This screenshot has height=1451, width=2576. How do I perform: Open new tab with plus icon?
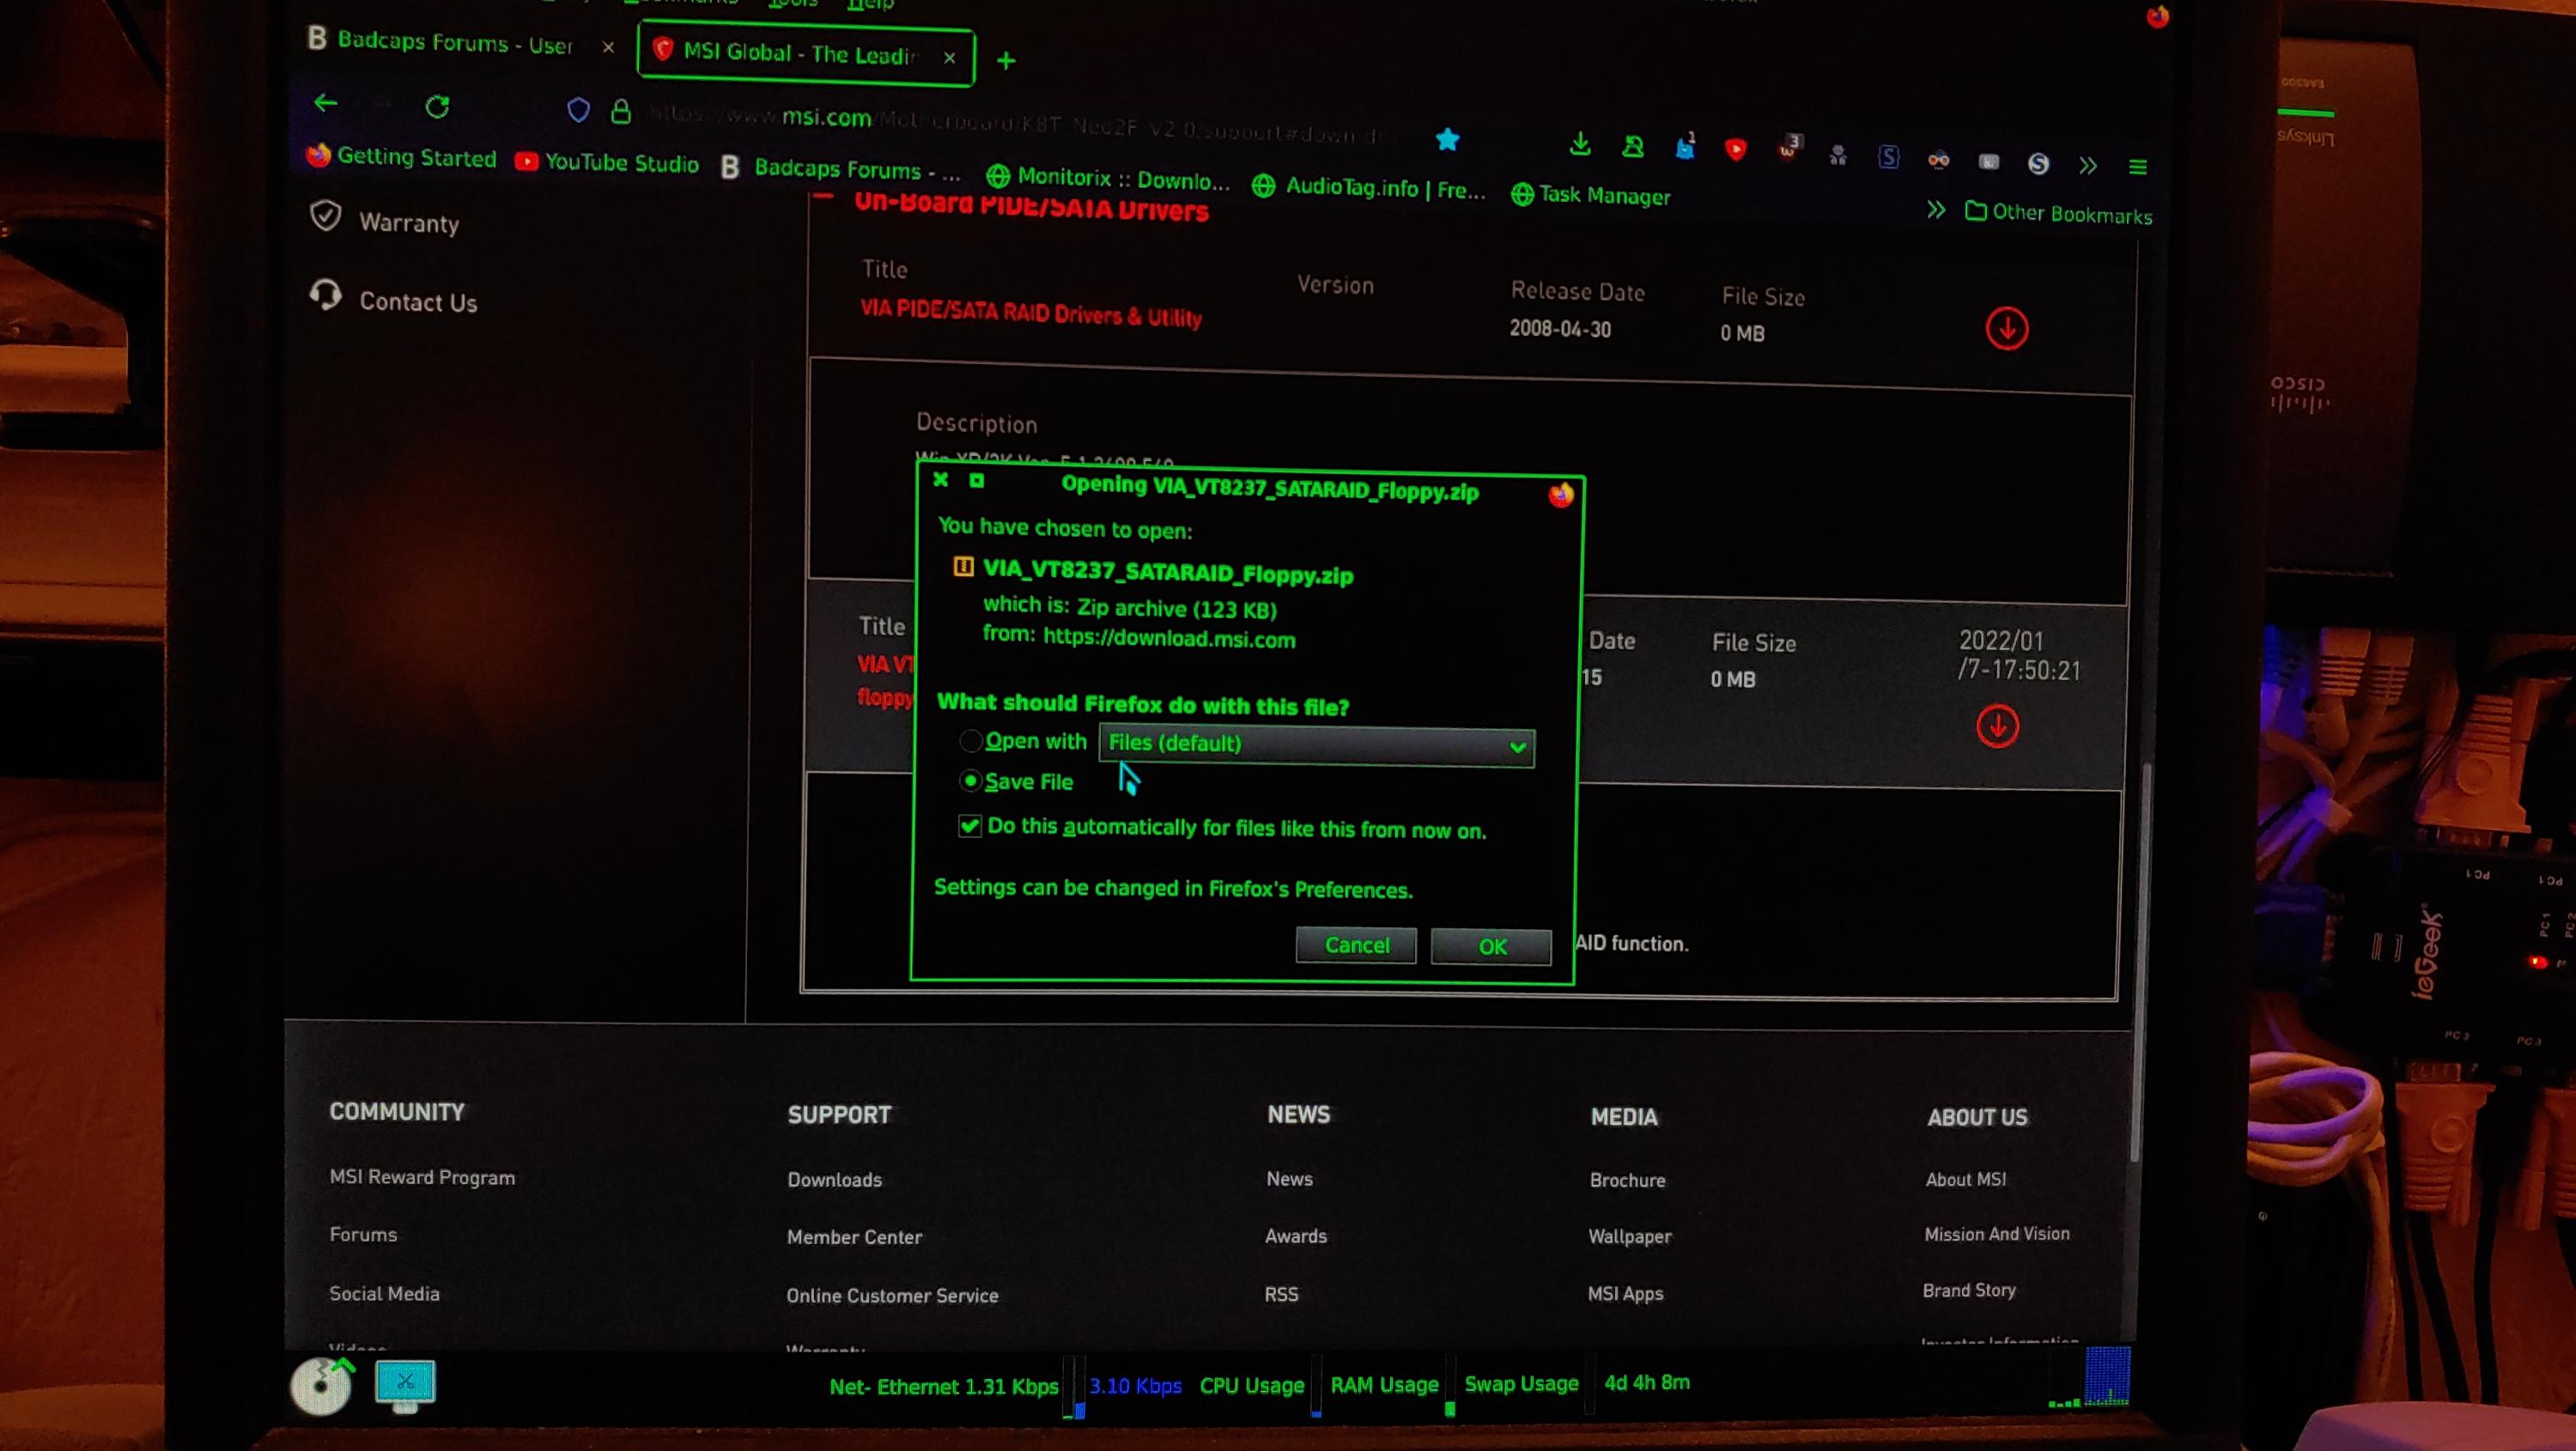coord(1006,61)
